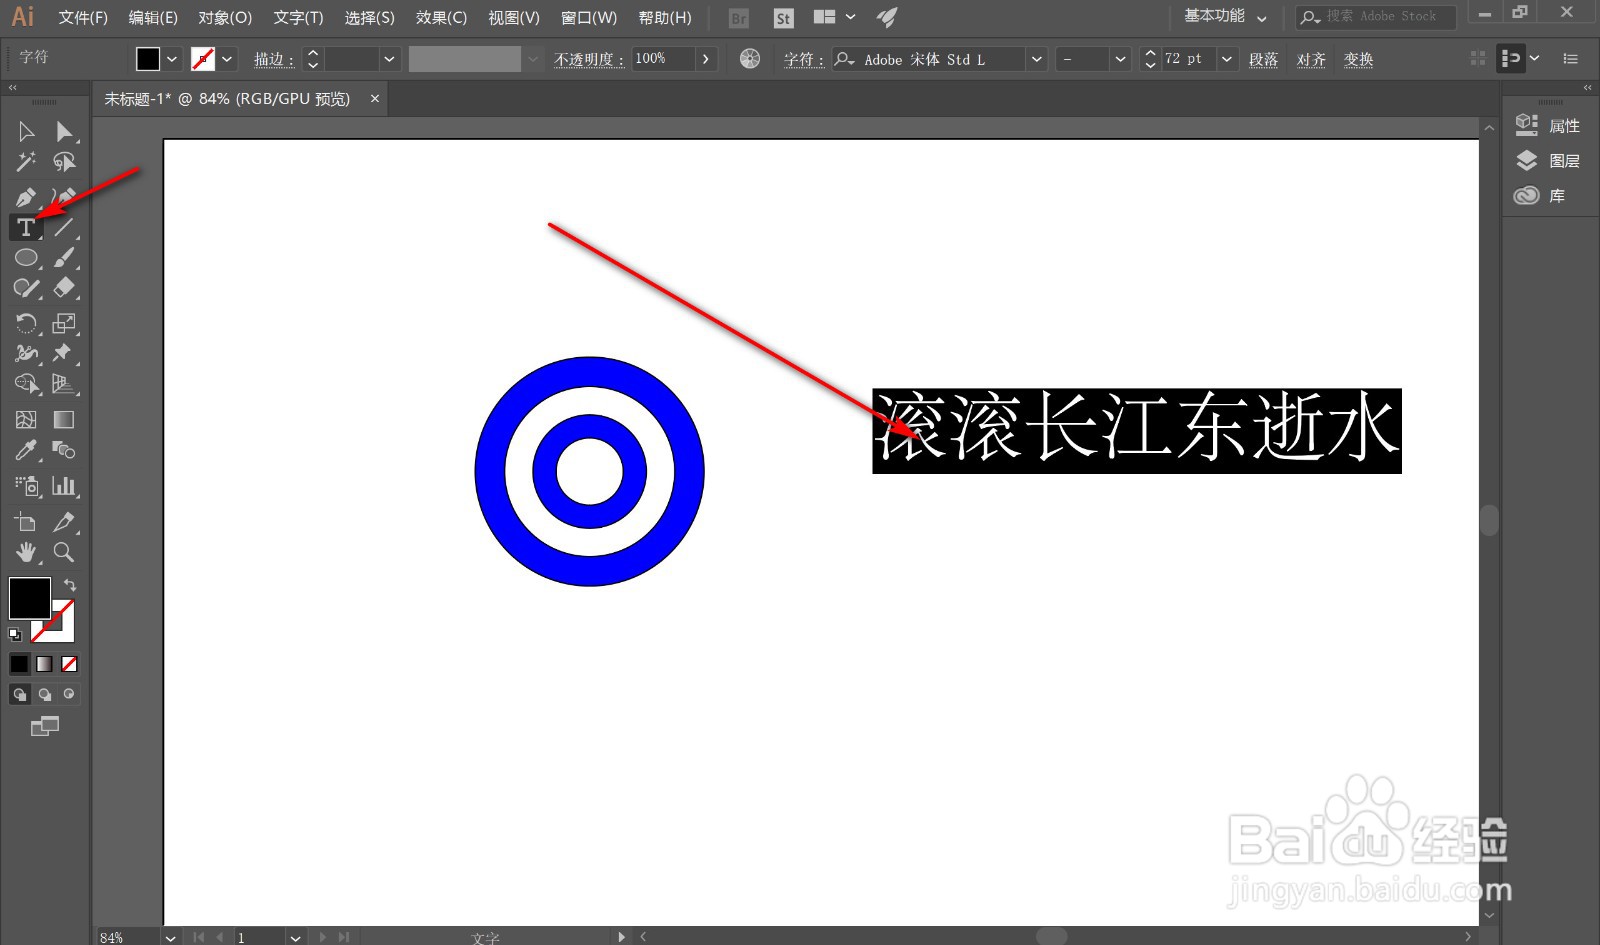This screenshot has height=945, width=1600.
Task: Enable Draw Inside mode
Action: (69, 694)
